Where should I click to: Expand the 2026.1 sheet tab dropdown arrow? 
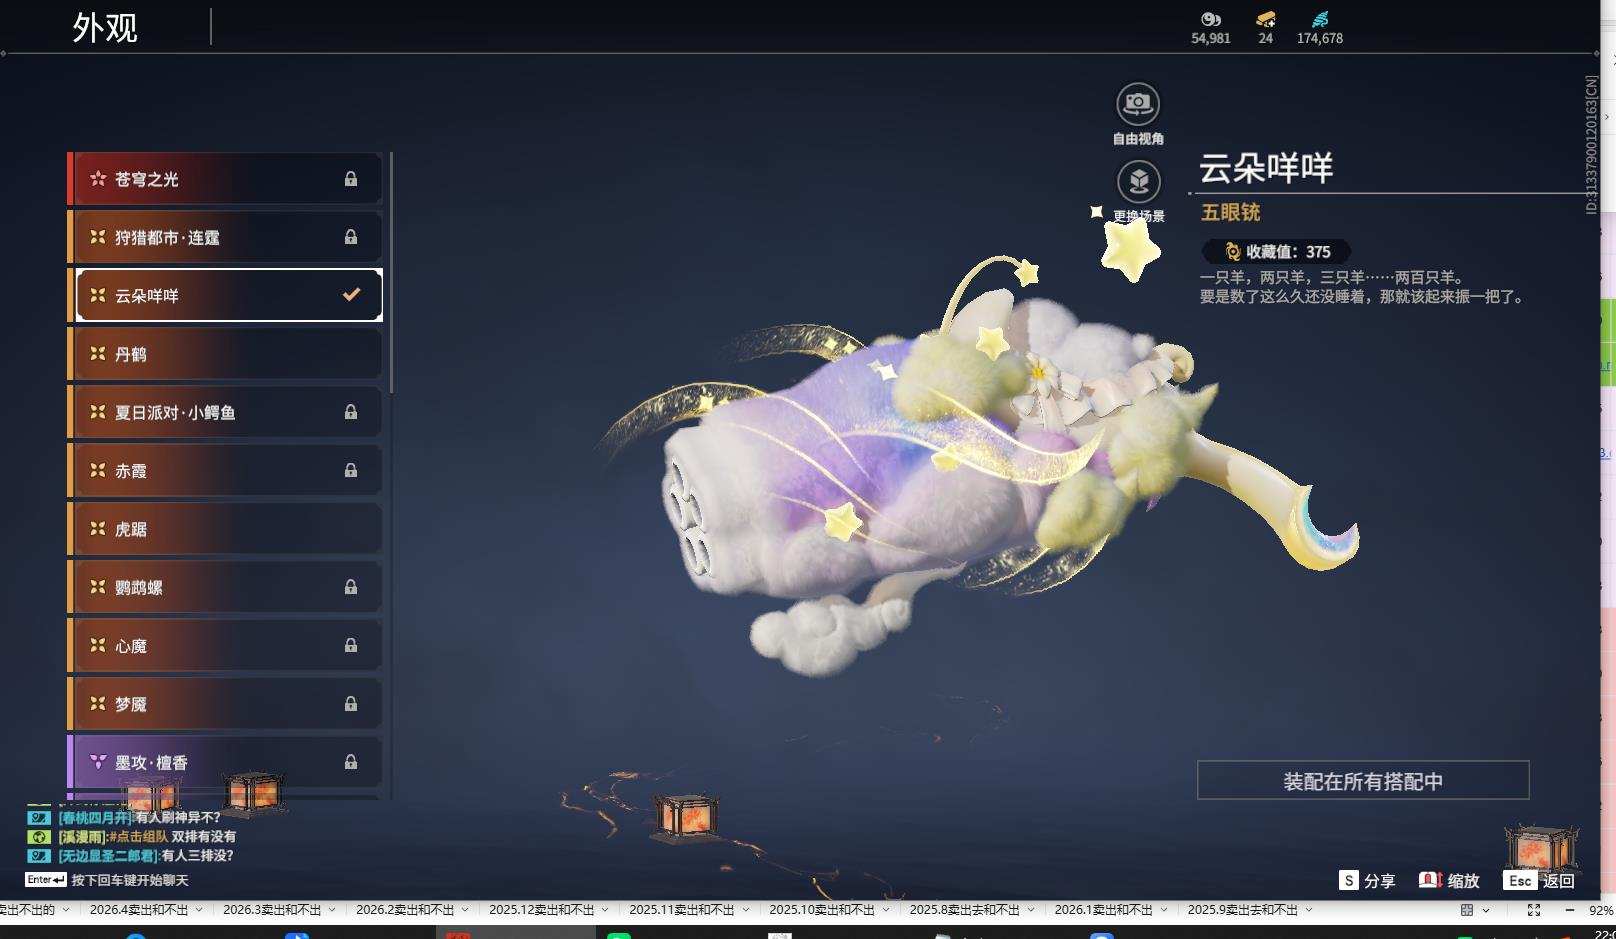point(1164,910)
